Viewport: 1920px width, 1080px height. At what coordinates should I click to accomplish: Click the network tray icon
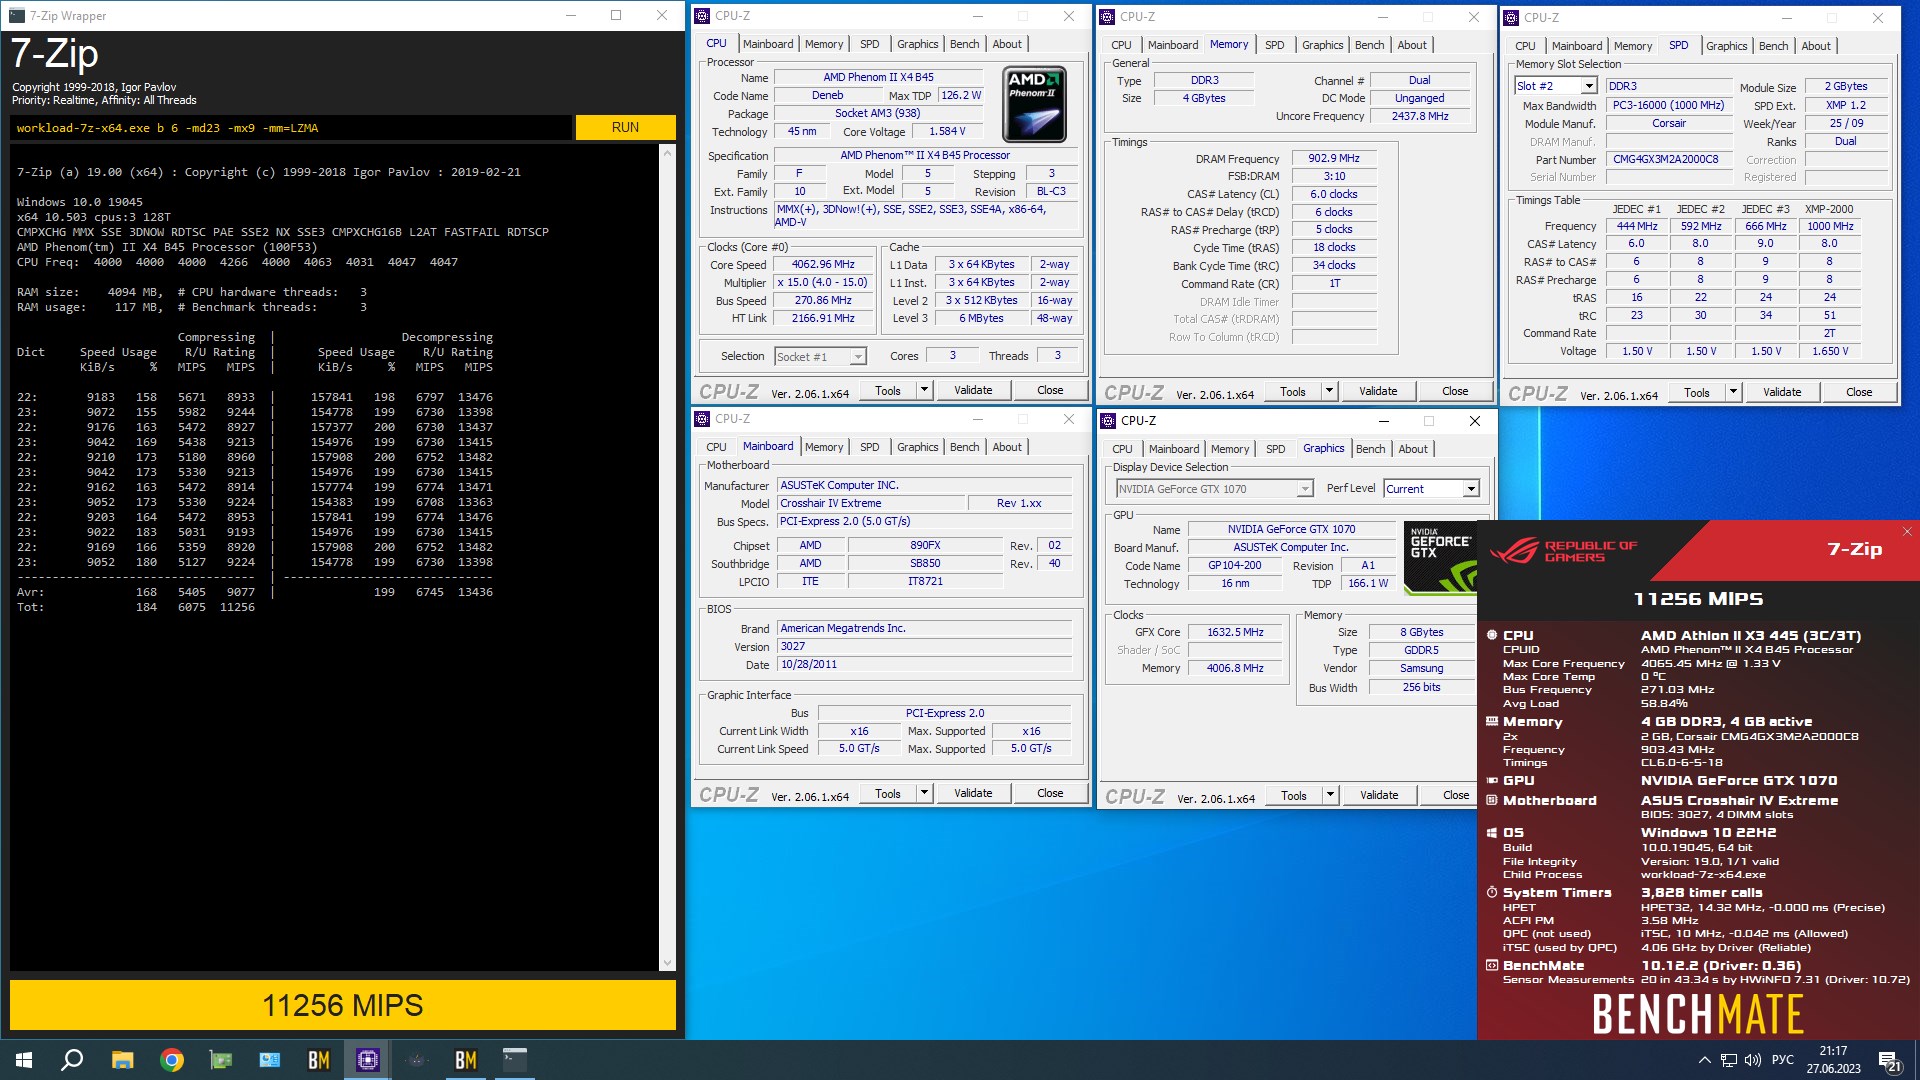click(1729, 1060)
